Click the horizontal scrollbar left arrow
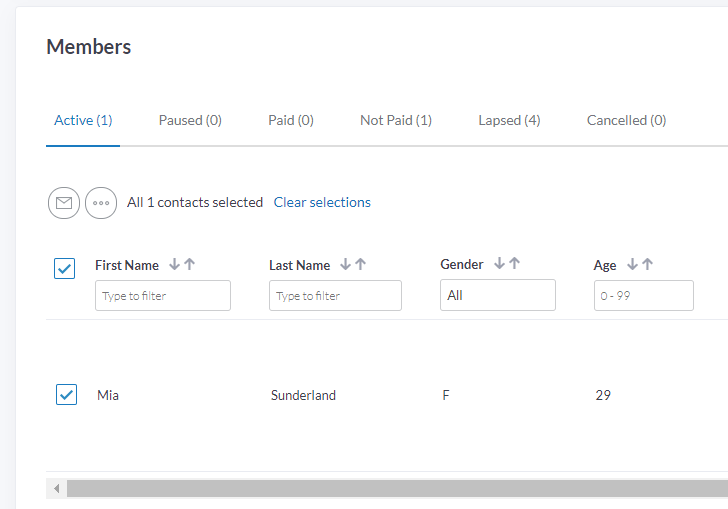The image size is (728, 509). point(57,489)
